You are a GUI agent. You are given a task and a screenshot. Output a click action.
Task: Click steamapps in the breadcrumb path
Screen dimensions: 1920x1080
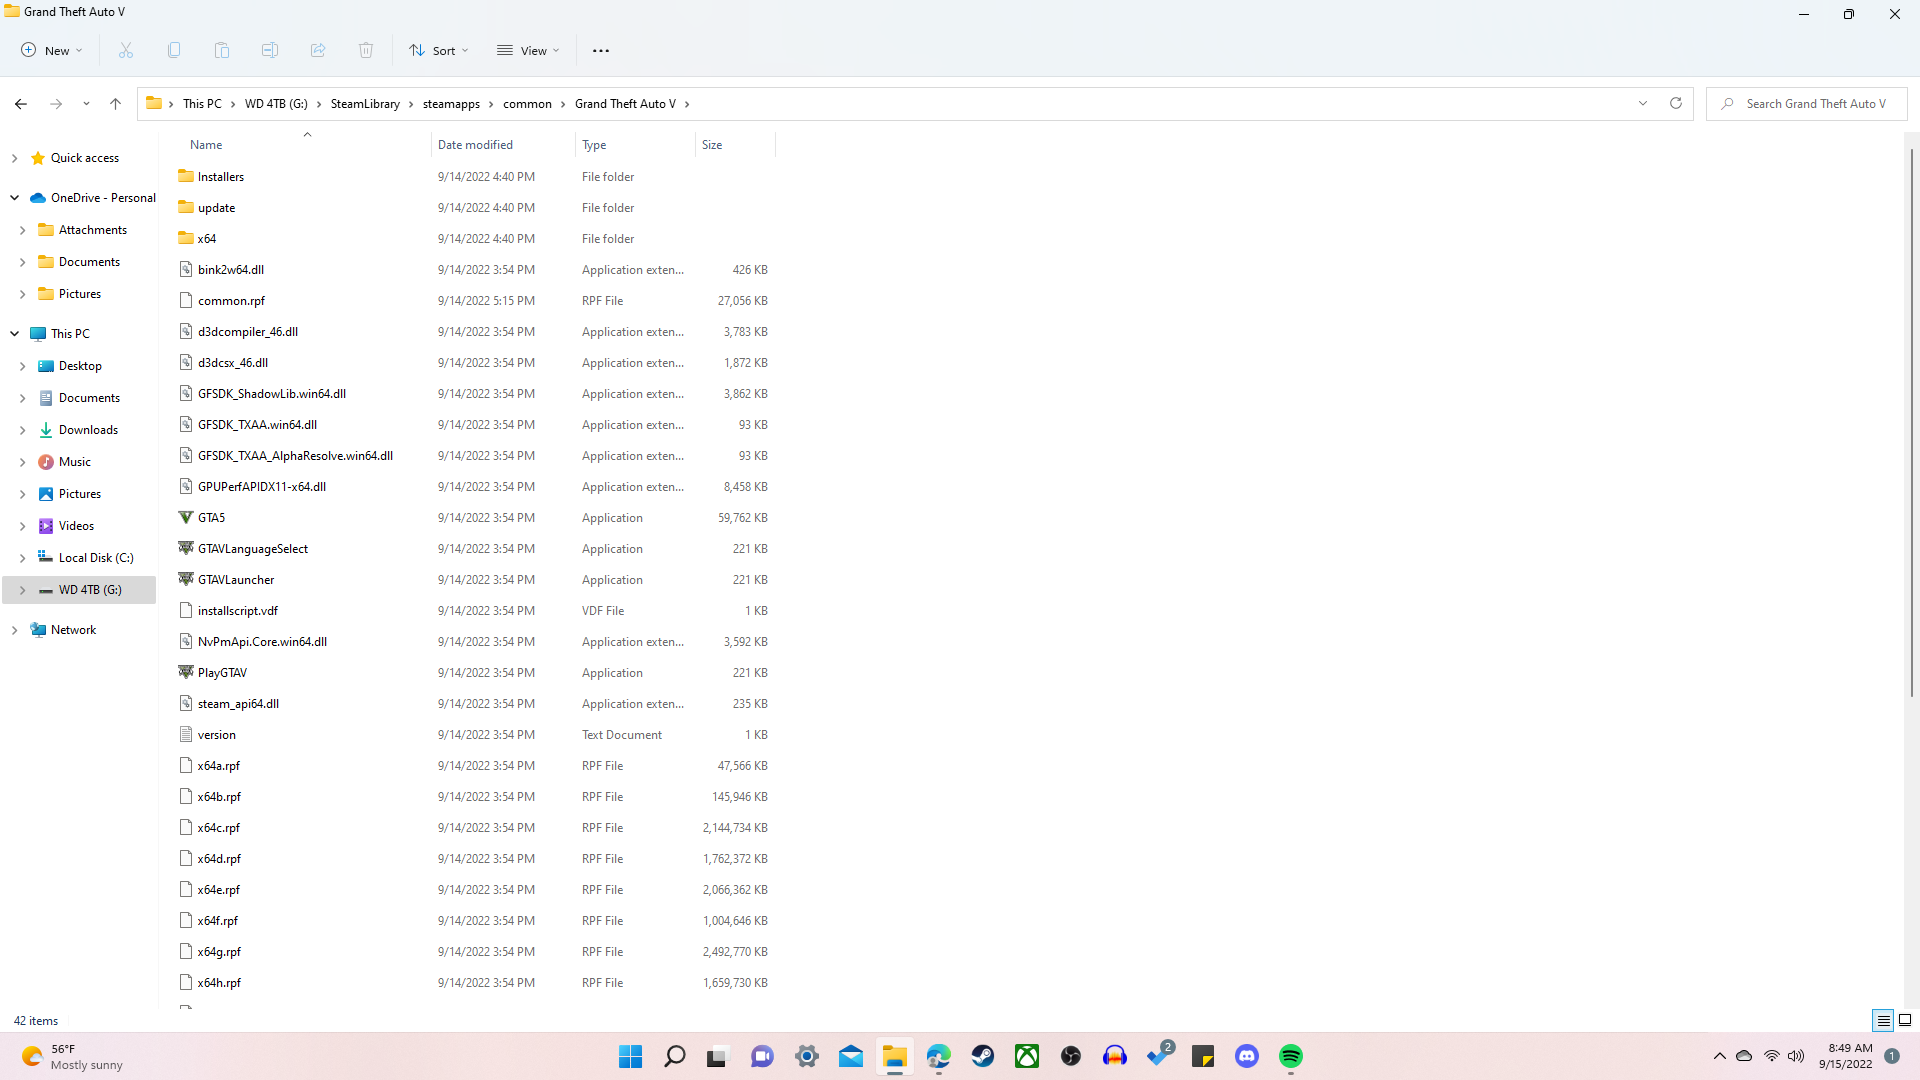[x=451, y=104]
